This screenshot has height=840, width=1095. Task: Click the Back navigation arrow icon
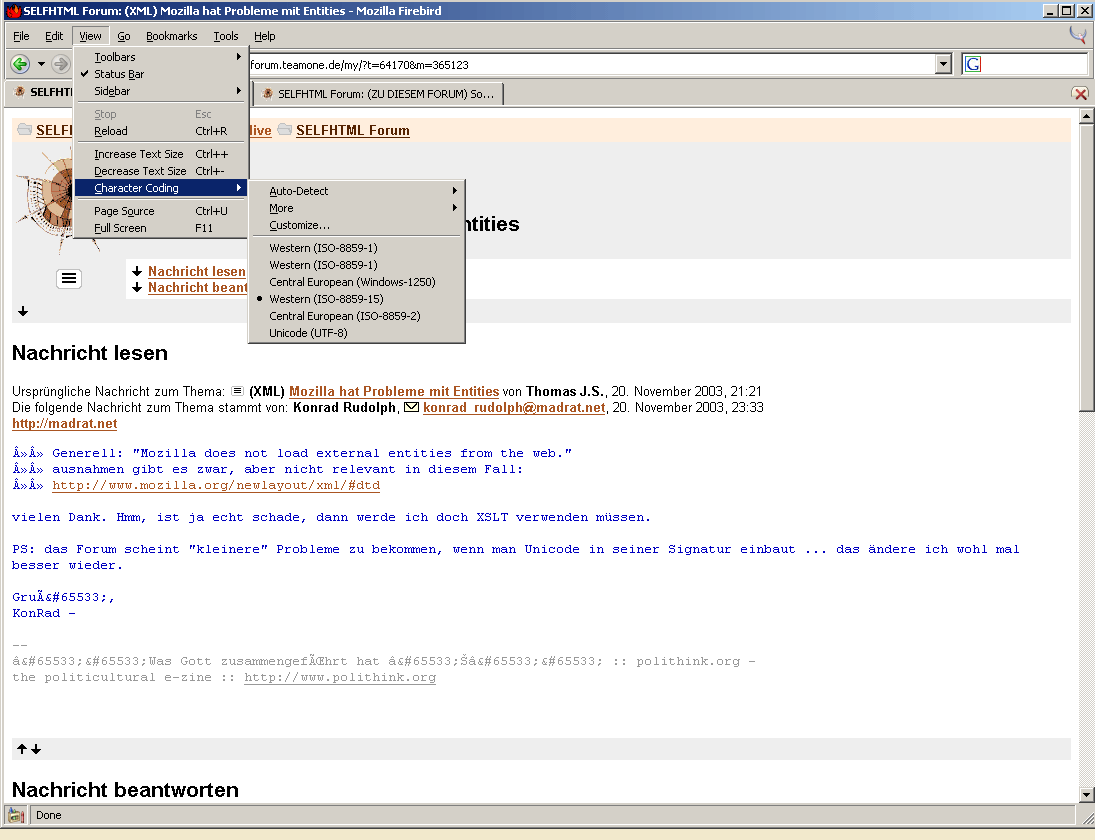[20, 64]
